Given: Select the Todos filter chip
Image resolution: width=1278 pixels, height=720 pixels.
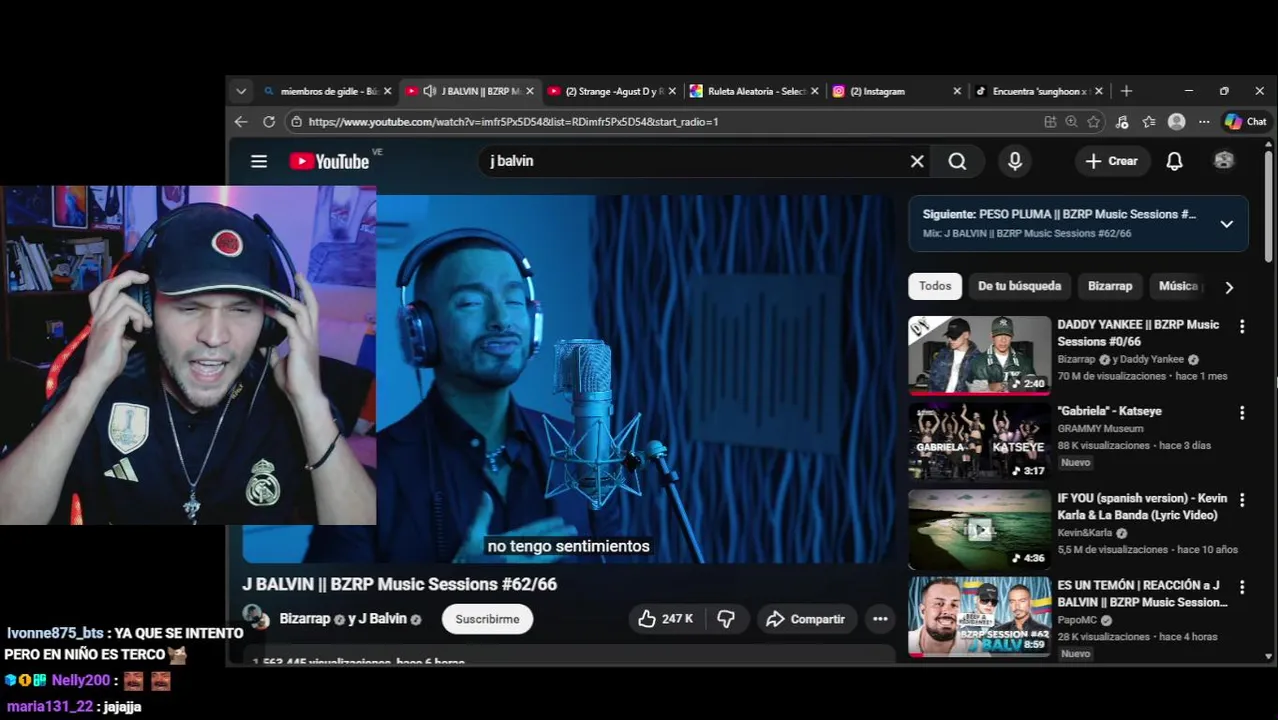Looking at the screenshot, I should click(935, 286).
